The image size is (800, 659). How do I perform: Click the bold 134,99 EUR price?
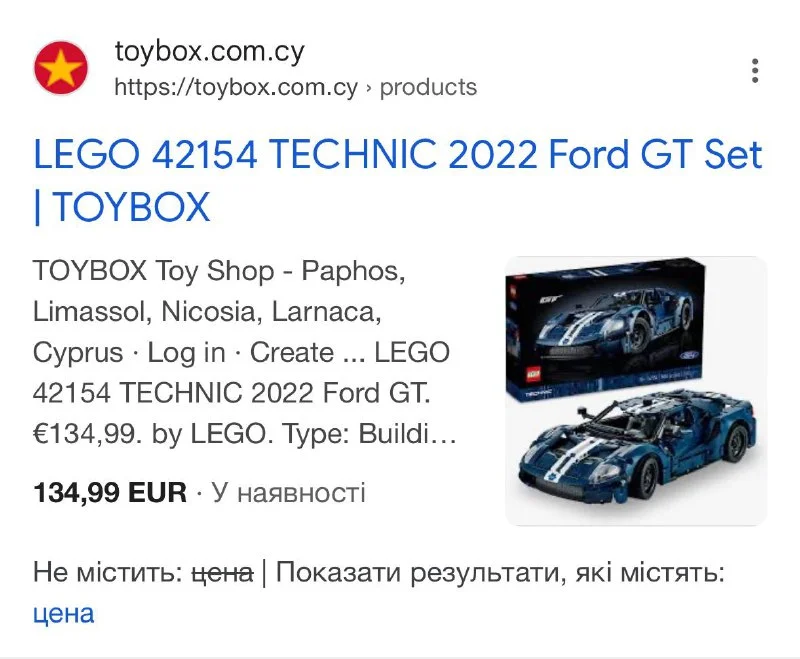tap(110, 493)
